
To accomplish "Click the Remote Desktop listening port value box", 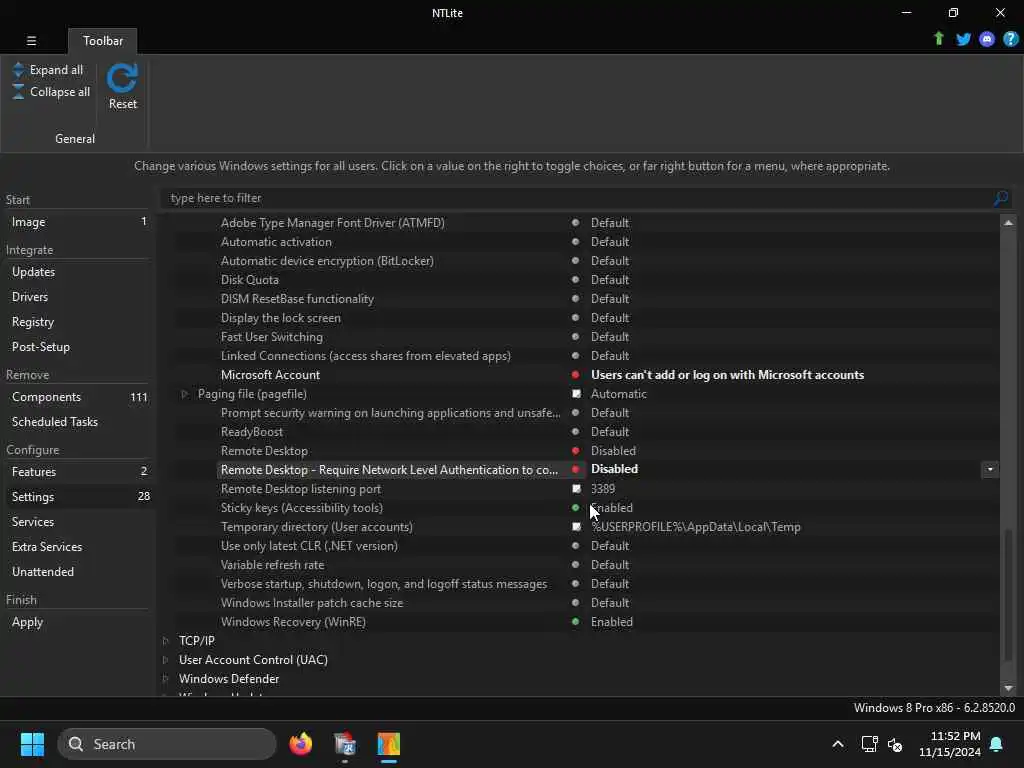I will click(576, 488).
